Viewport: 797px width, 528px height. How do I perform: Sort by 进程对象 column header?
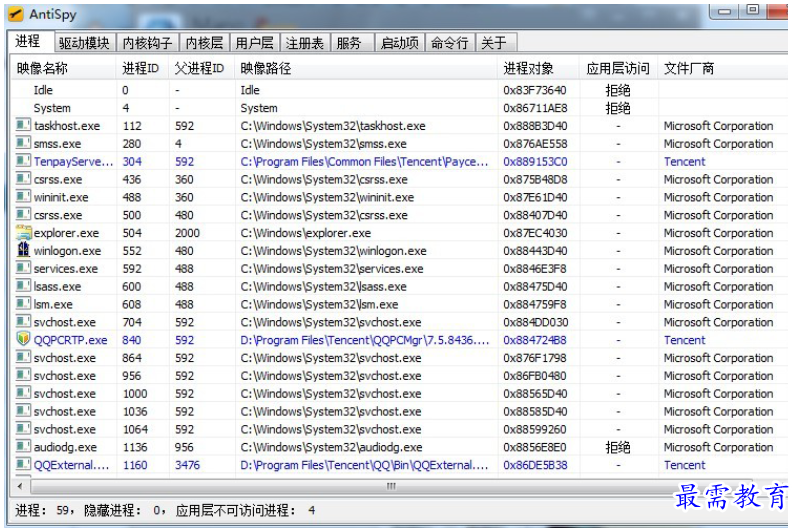(x=539, y=68)
